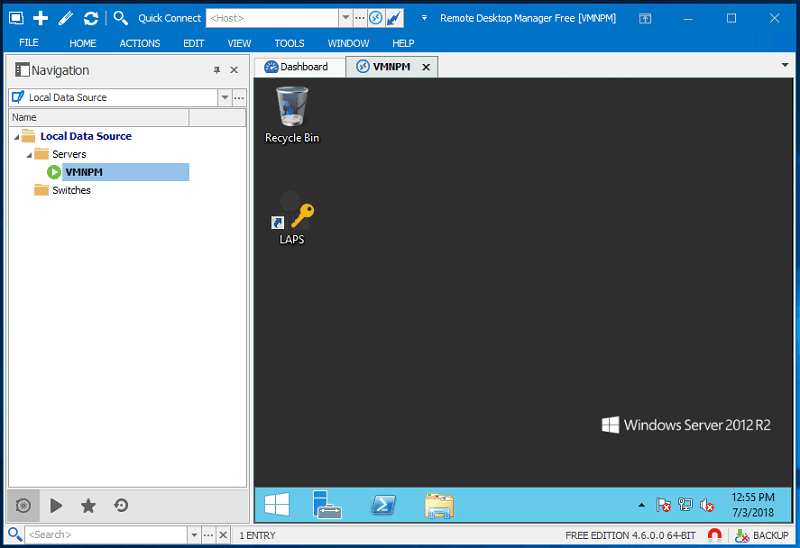Click the remote Windows Start button

[x=277, y=505]
